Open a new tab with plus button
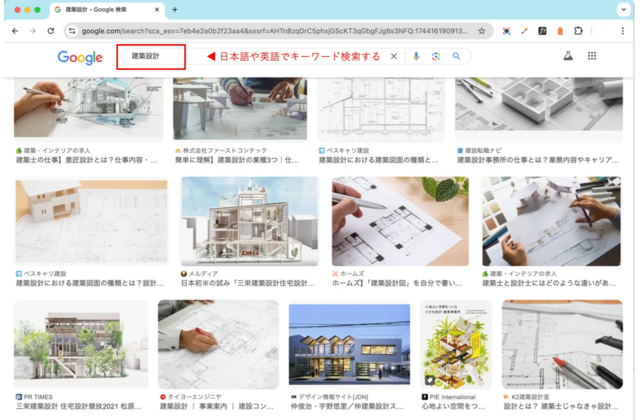The height and width of the screenshot is (420, 640). (175, 9)
